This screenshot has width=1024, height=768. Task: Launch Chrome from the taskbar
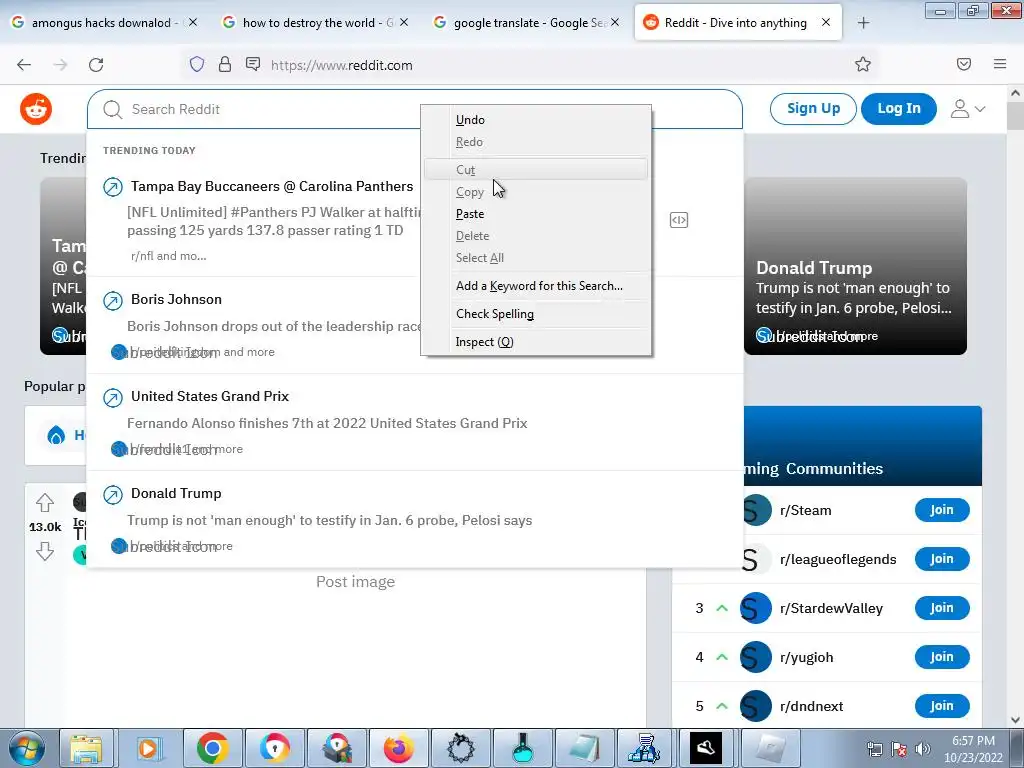(x=212, y=748)
